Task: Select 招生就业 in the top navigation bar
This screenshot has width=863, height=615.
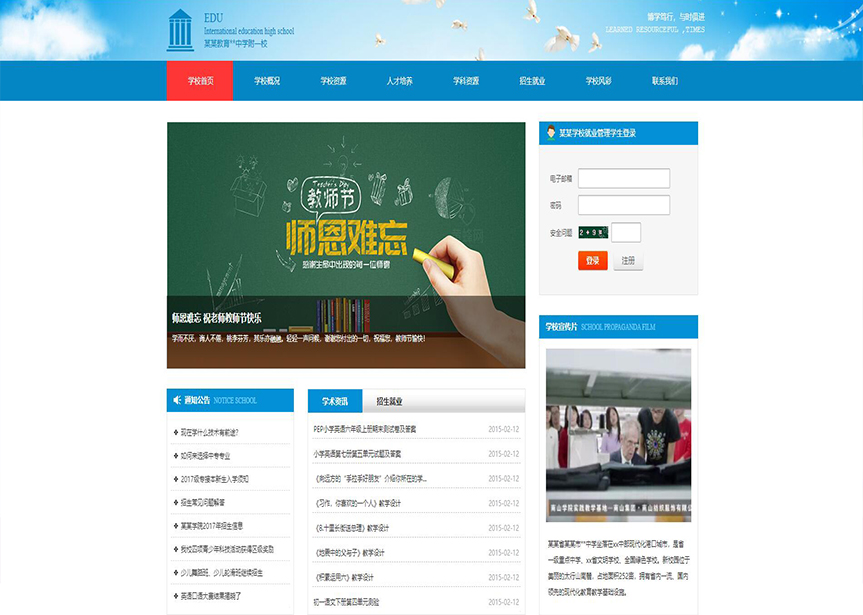Action: tap(532, 81)
